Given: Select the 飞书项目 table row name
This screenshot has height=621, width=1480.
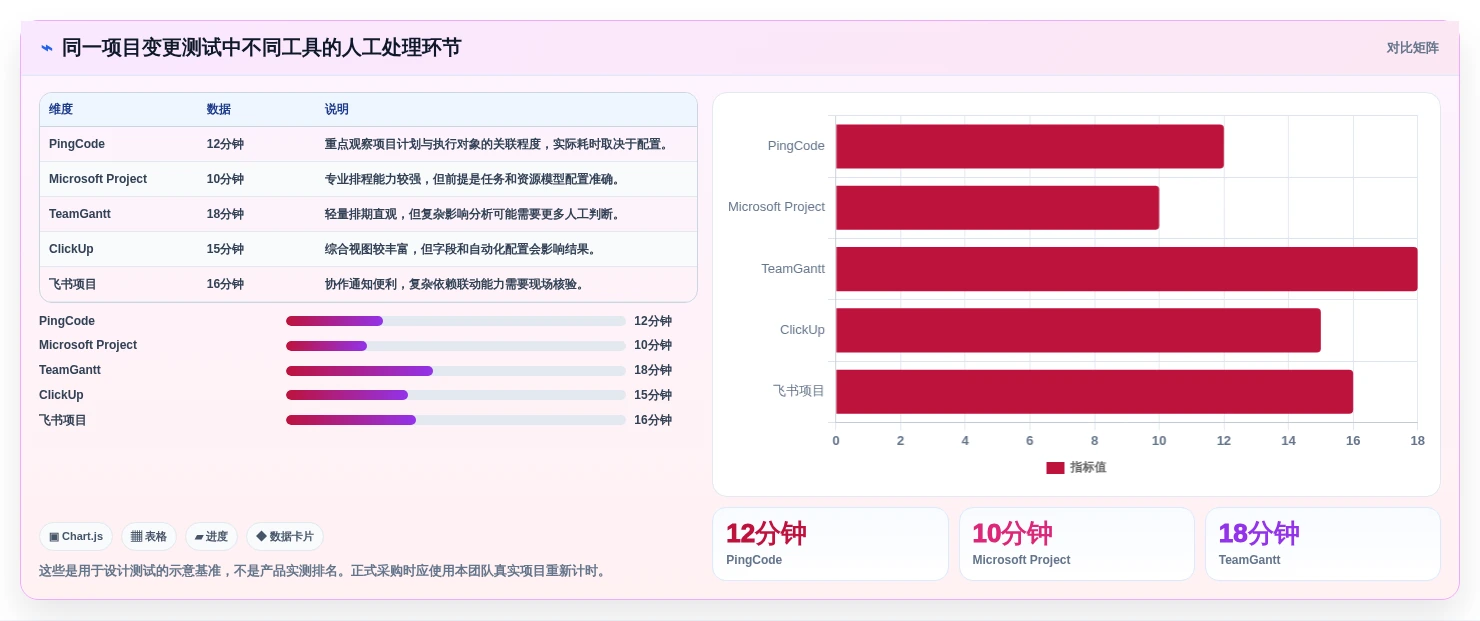Looking at the screenshot, I should [73, 284].
